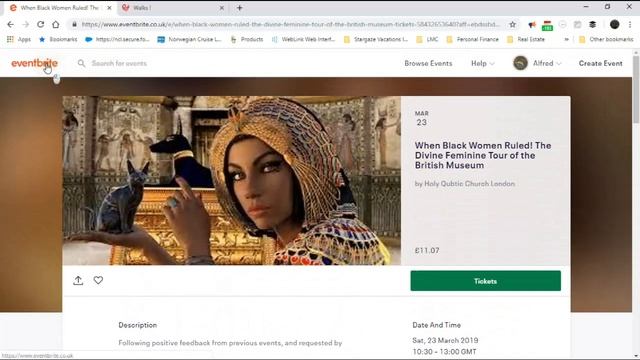The width and height of the screenshot is (640, 360).
Task: Click the green badge extension icon
Action: [x=547, y=26]
